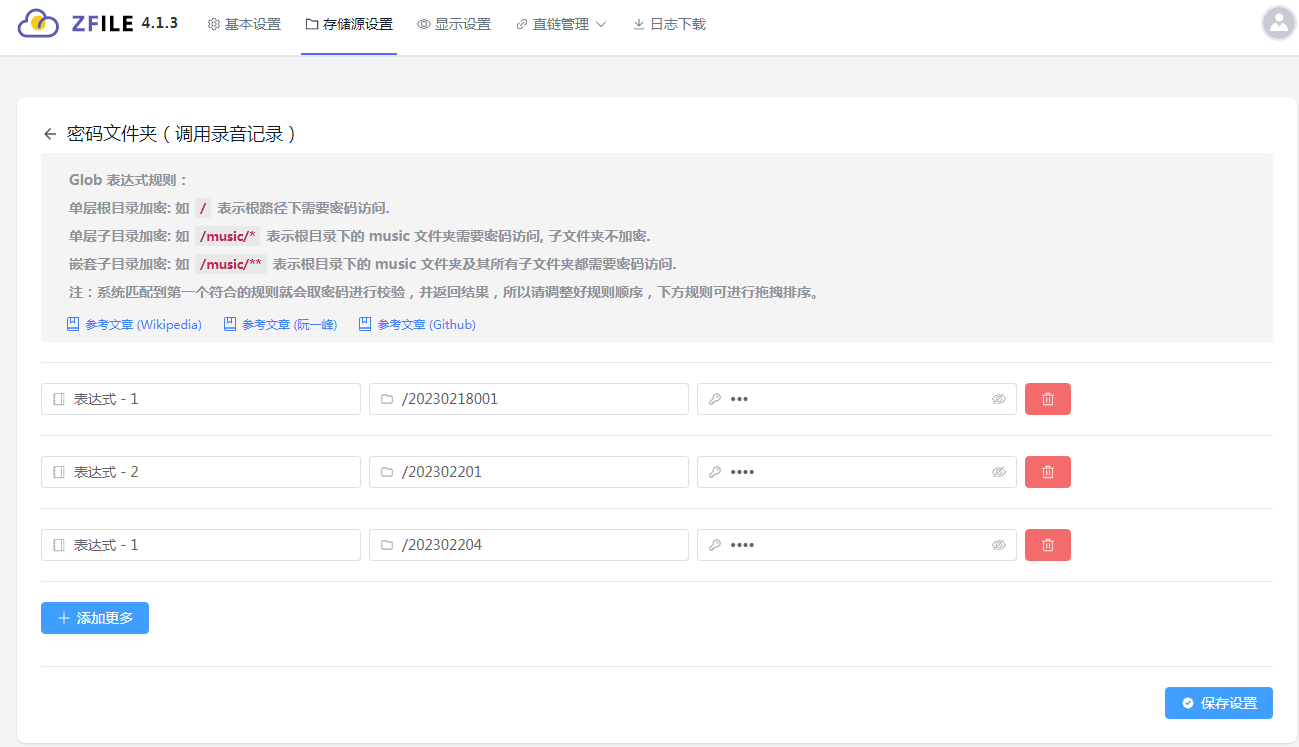The height and width of the screenshot is (747, 1299).
Task: Expand the 直链管理 dropdown menu
Action: point(560,24)
